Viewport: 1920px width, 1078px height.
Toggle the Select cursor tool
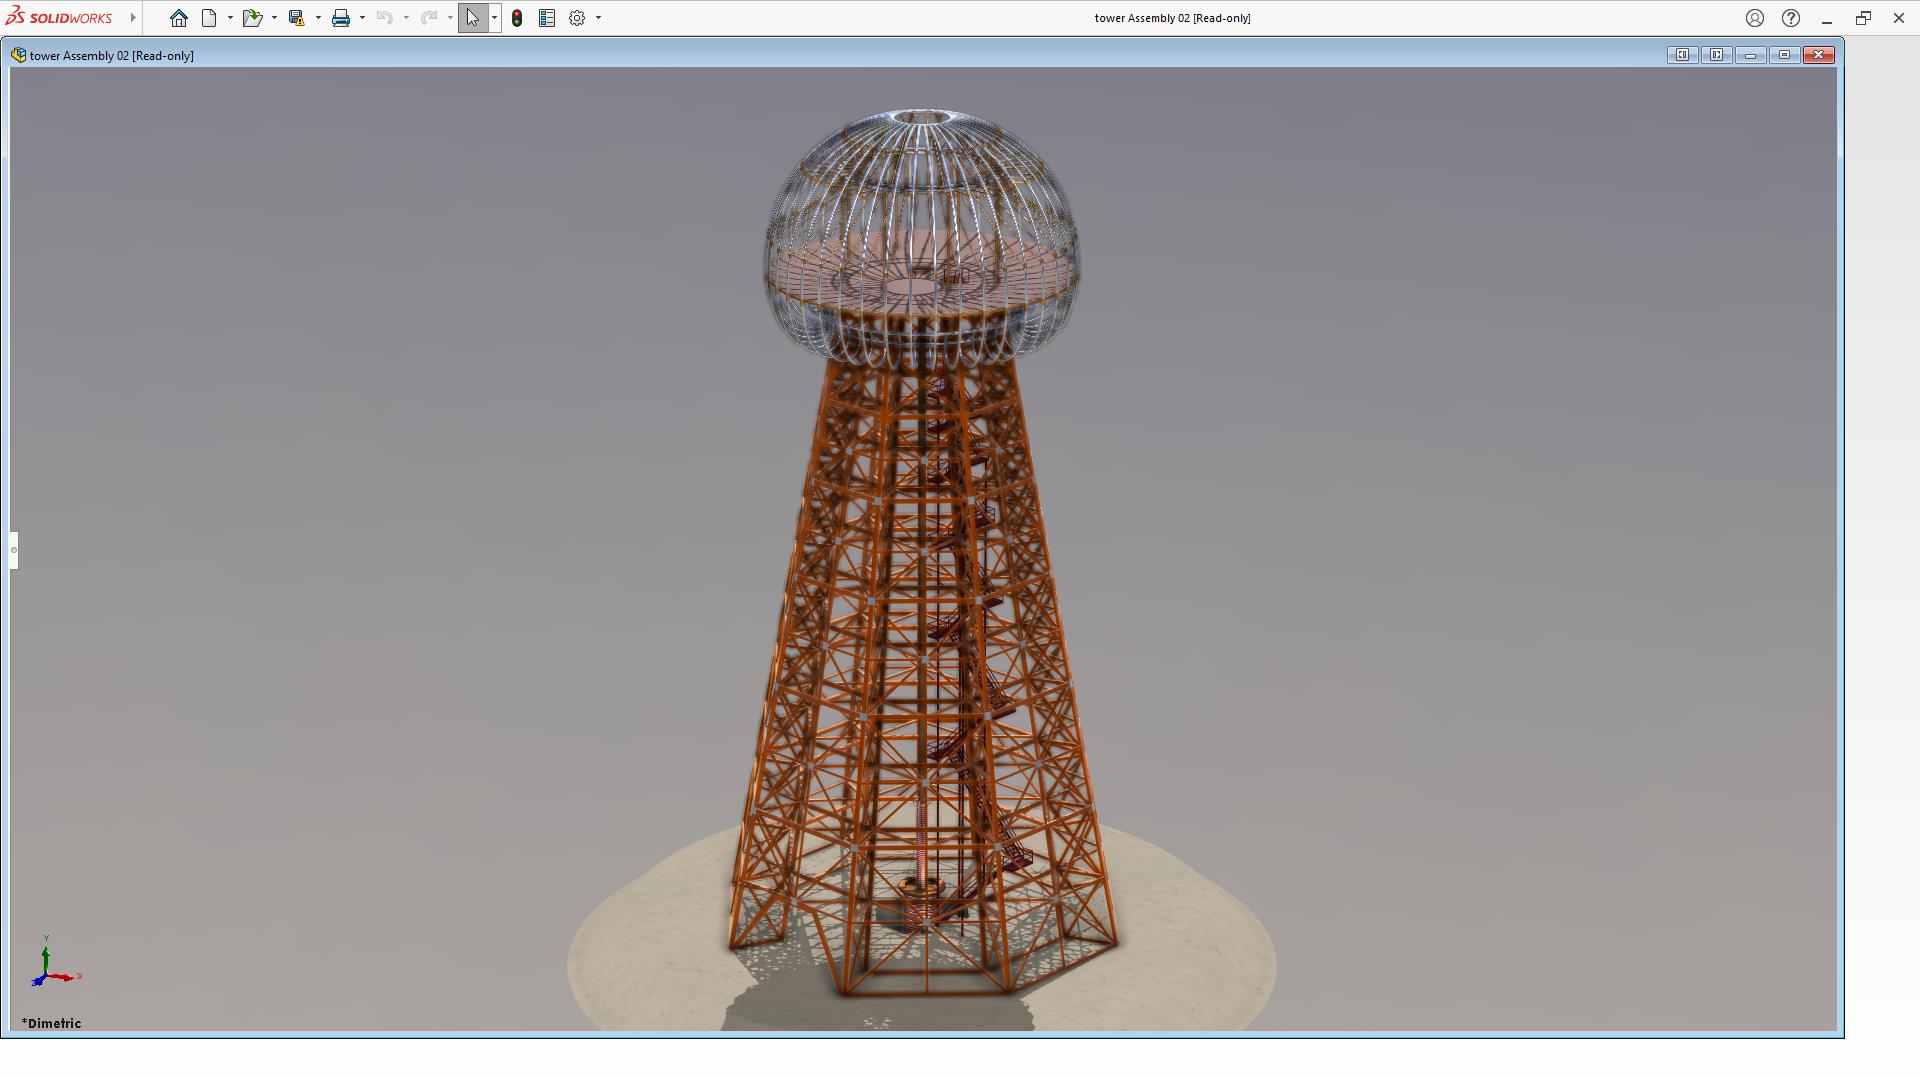(x=472, y=18)
